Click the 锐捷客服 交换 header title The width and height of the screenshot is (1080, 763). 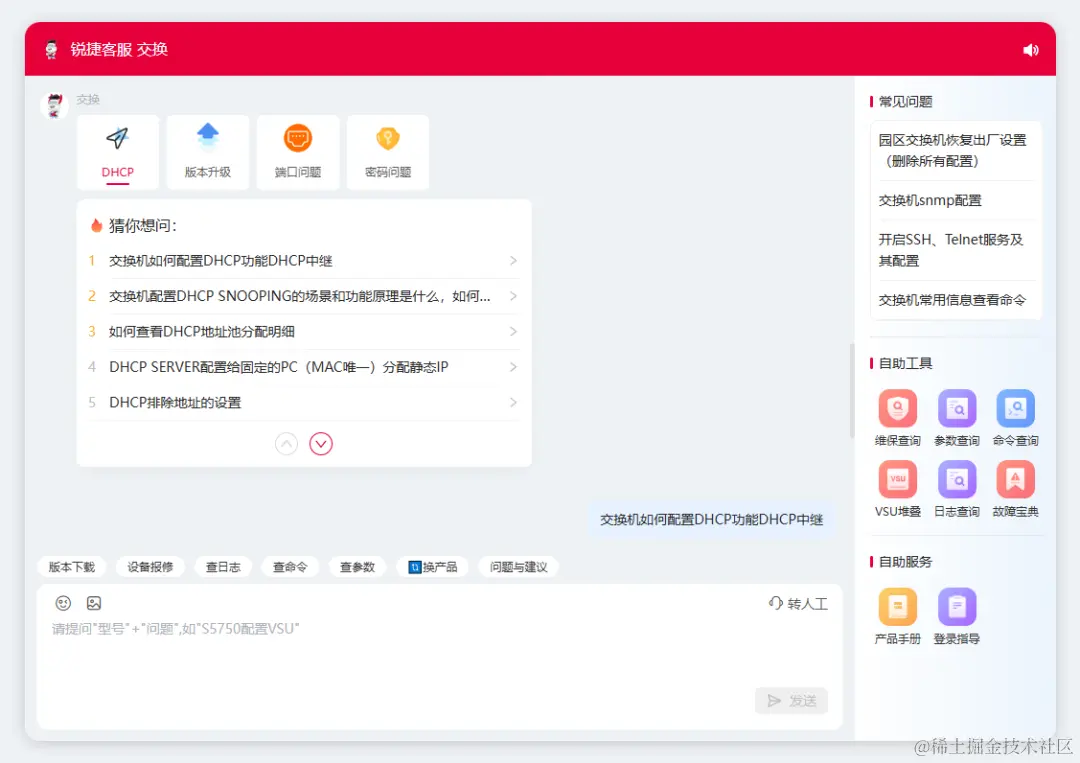(x=119, y=50)
